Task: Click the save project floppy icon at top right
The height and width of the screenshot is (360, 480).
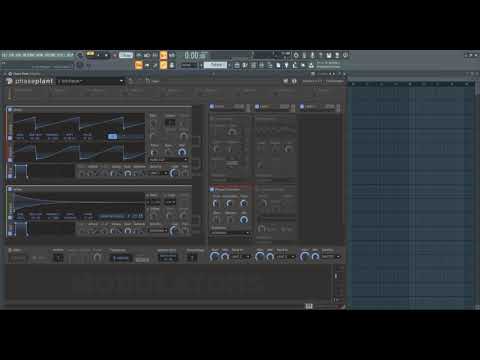Action: 329,55
